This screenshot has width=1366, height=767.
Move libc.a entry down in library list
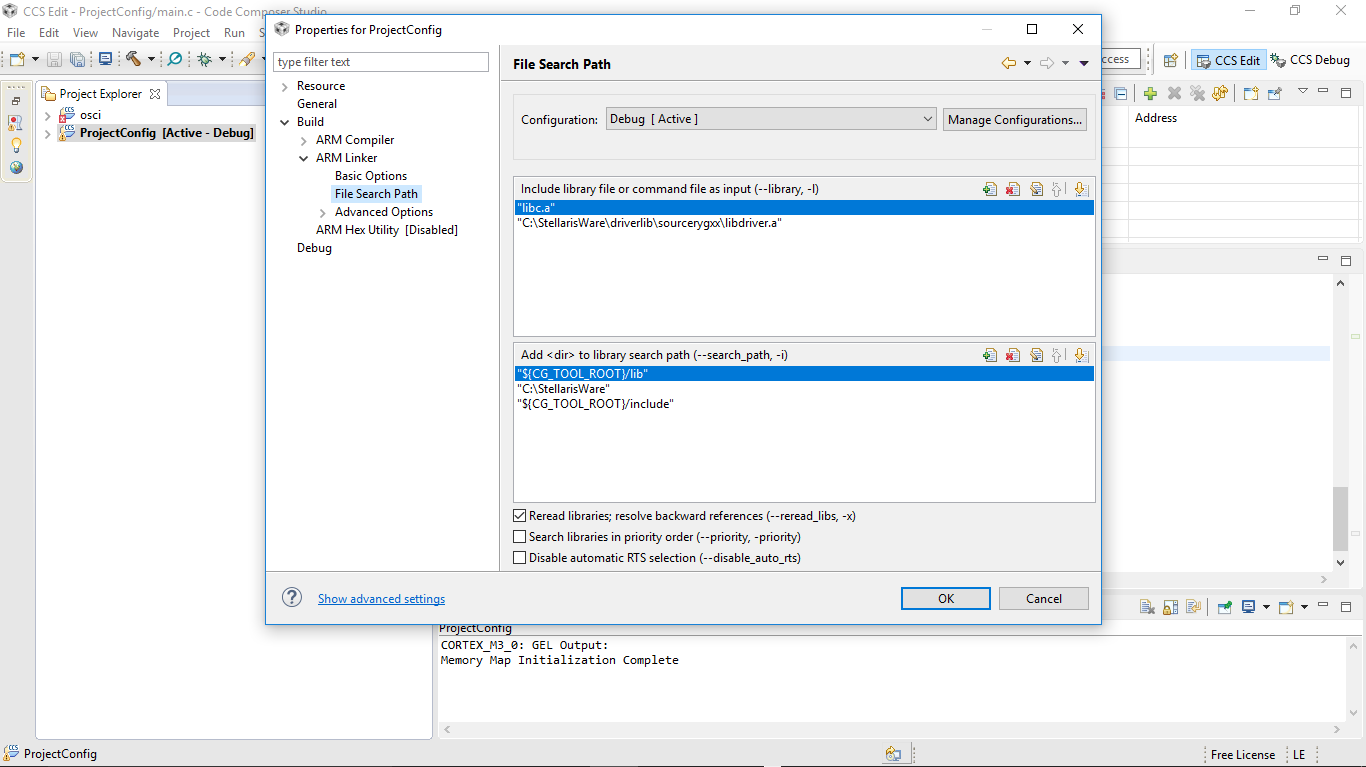coord(1080,189)
